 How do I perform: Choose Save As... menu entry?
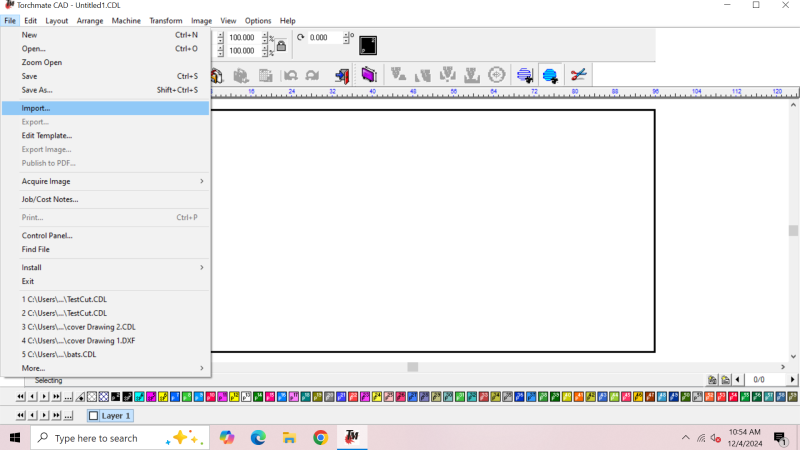[105, 90]
